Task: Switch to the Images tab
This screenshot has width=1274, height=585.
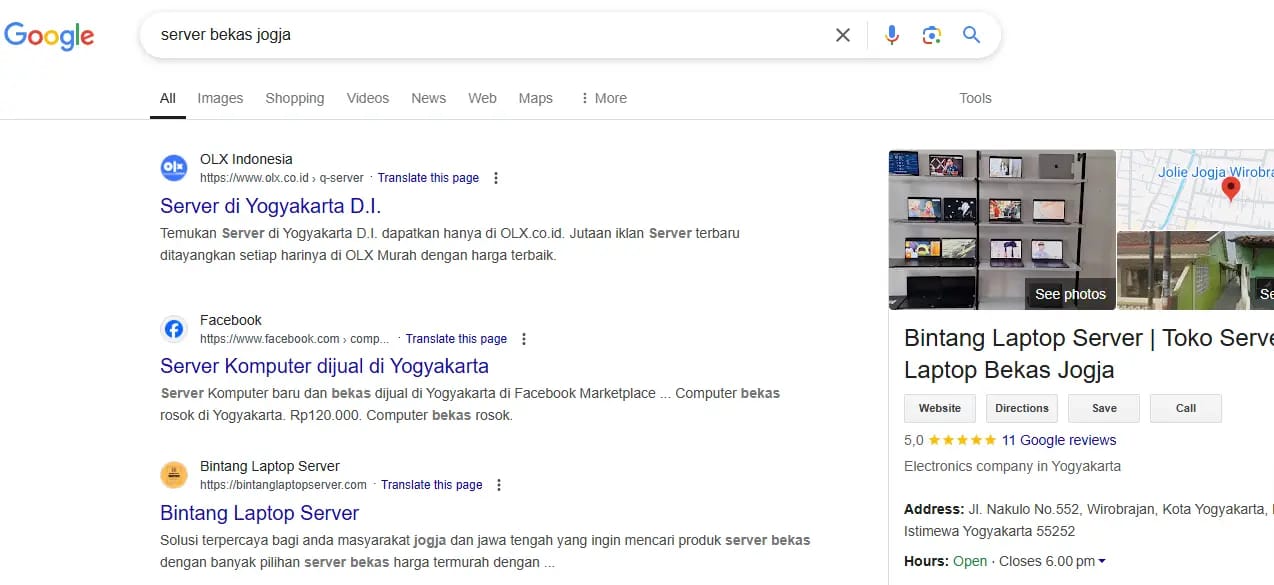Action: click(x=220, y=98)
